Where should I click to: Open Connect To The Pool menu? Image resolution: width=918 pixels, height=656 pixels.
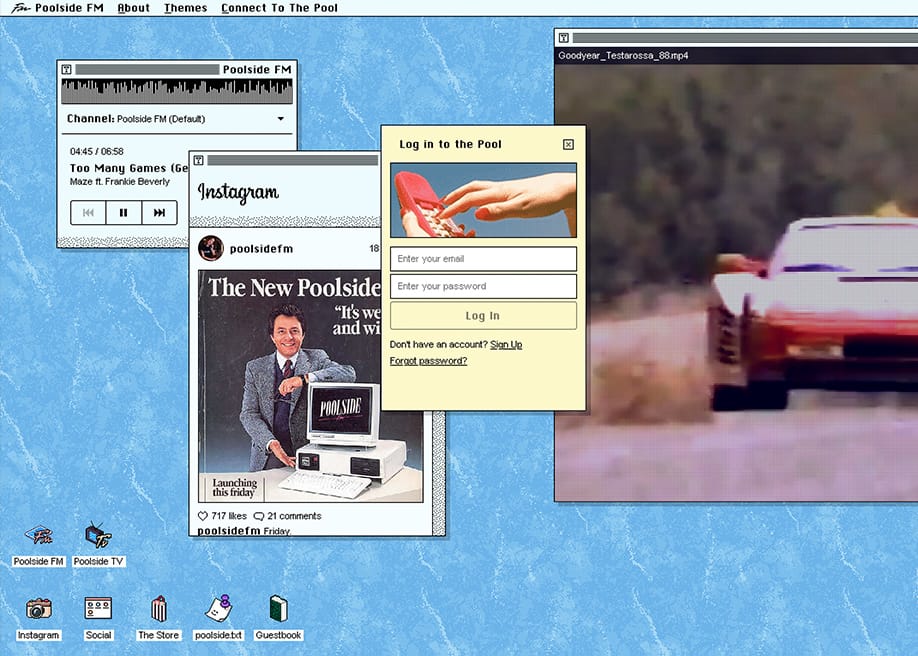click(279, 8)
